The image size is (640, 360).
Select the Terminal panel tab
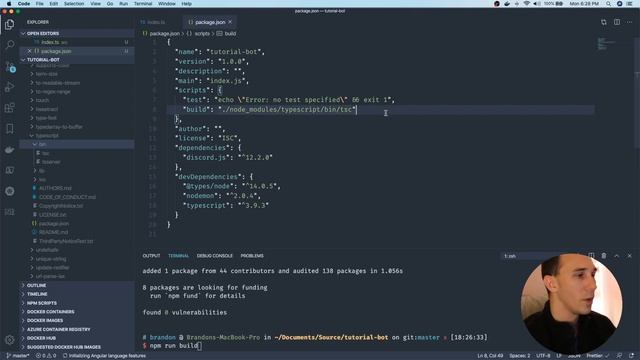(x=178, y=256)
